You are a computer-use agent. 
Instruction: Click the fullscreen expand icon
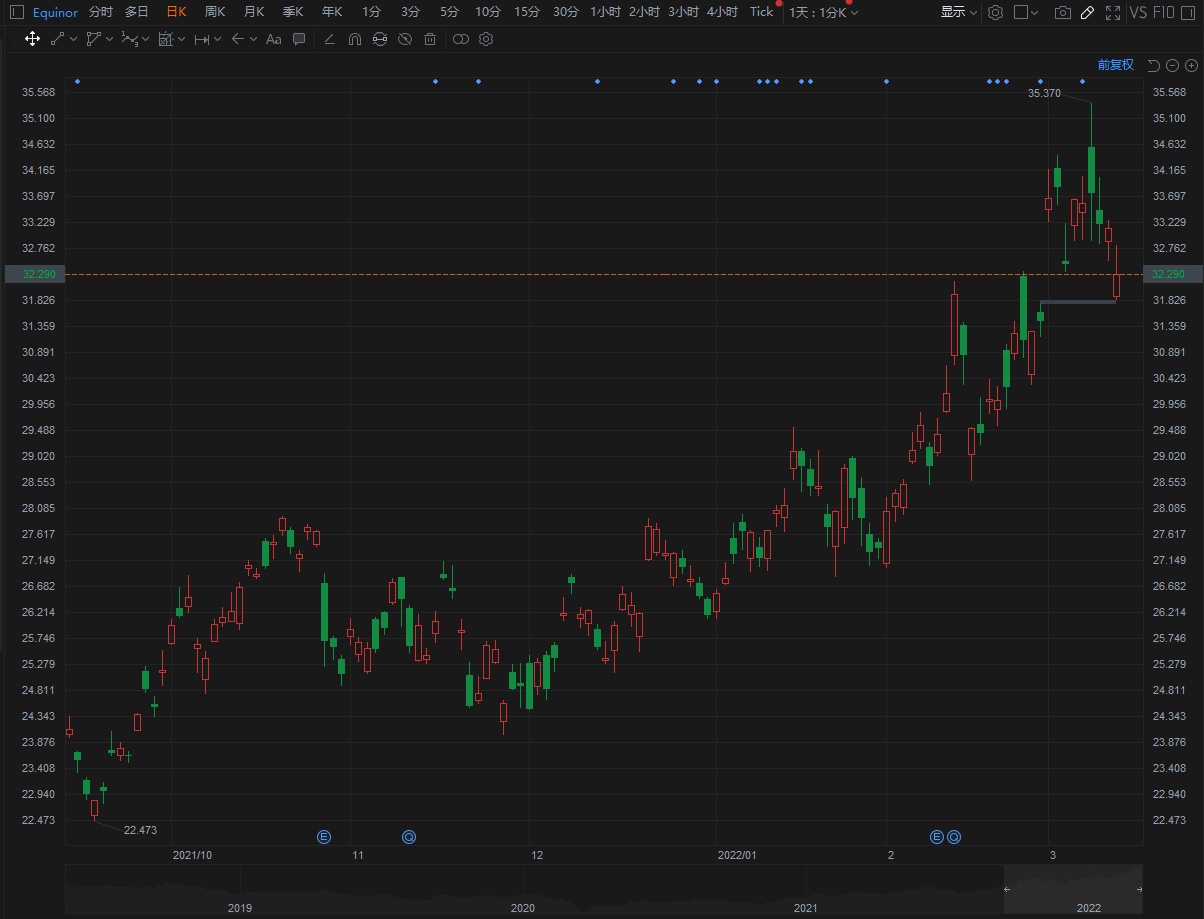point(1111,12)
